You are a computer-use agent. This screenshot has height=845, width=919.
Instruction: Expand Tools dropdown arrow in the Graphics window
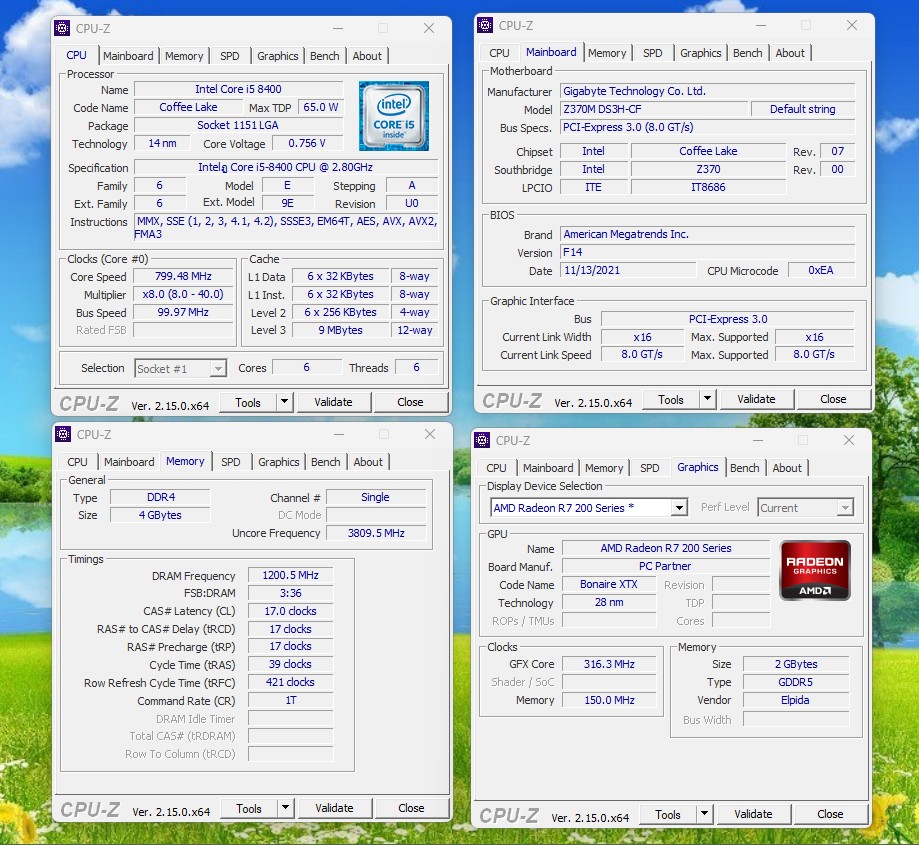tap(704, 814)
